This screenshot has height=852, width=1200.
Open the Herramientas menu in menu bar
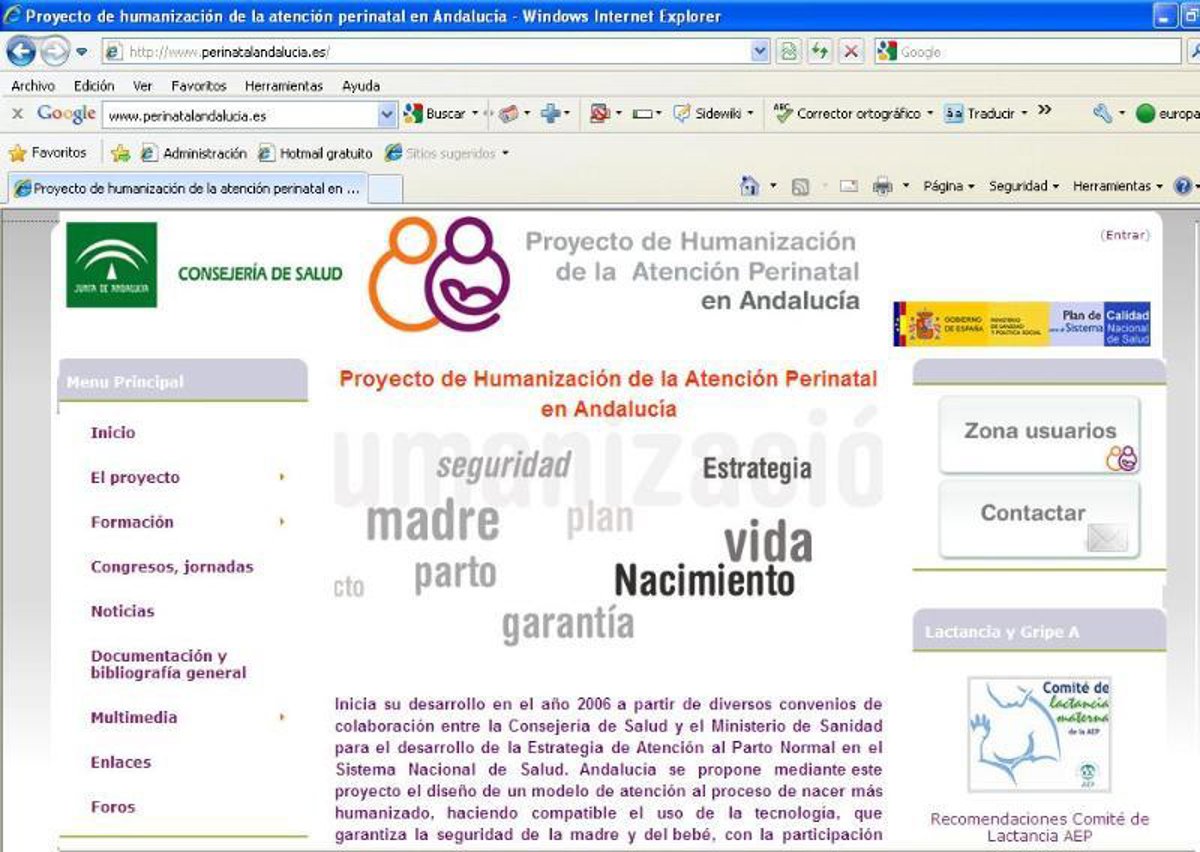click(x=283, y=86)
